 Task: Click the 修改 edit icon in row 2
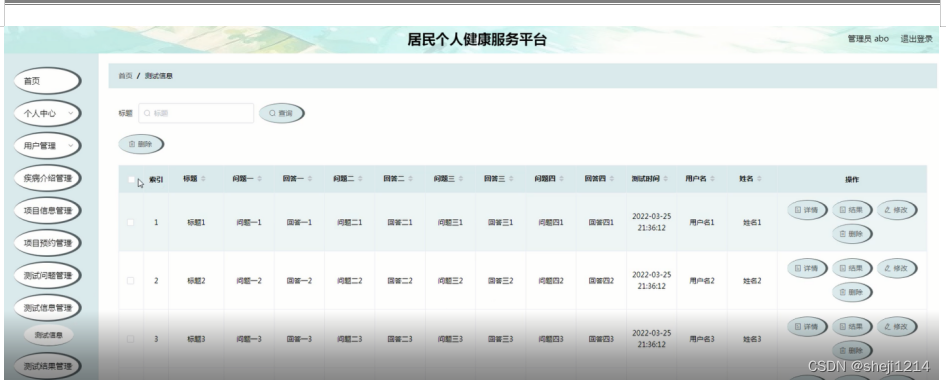[887, 268]
